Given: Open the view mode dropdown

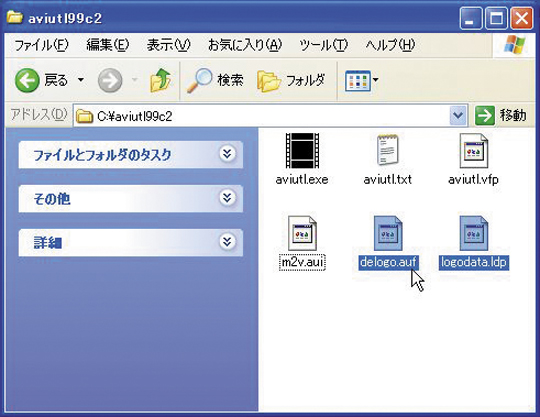Looking at the screenshot, I should click(x=362, y=81).
